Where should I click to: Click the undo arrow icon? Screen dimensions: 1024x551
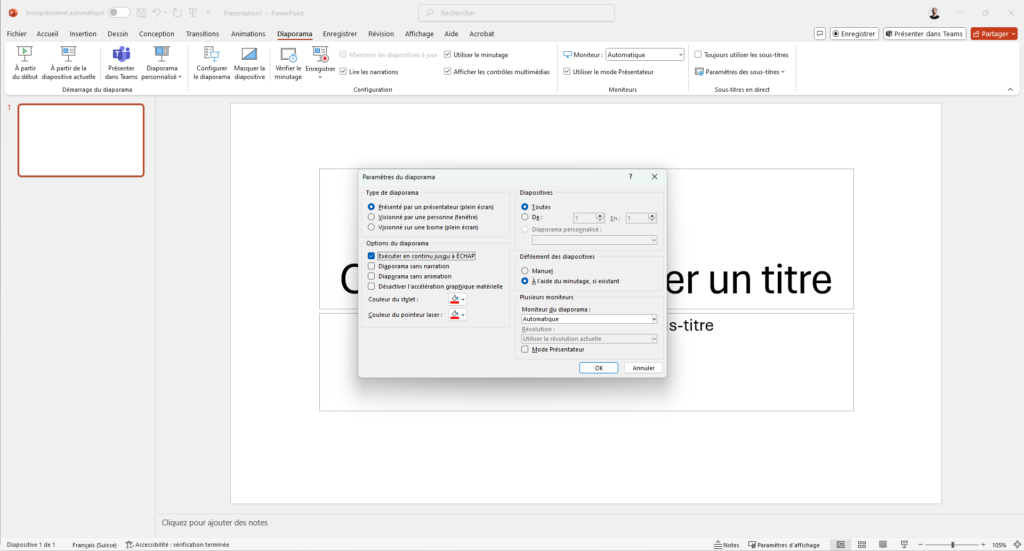[x=156, y=12]
